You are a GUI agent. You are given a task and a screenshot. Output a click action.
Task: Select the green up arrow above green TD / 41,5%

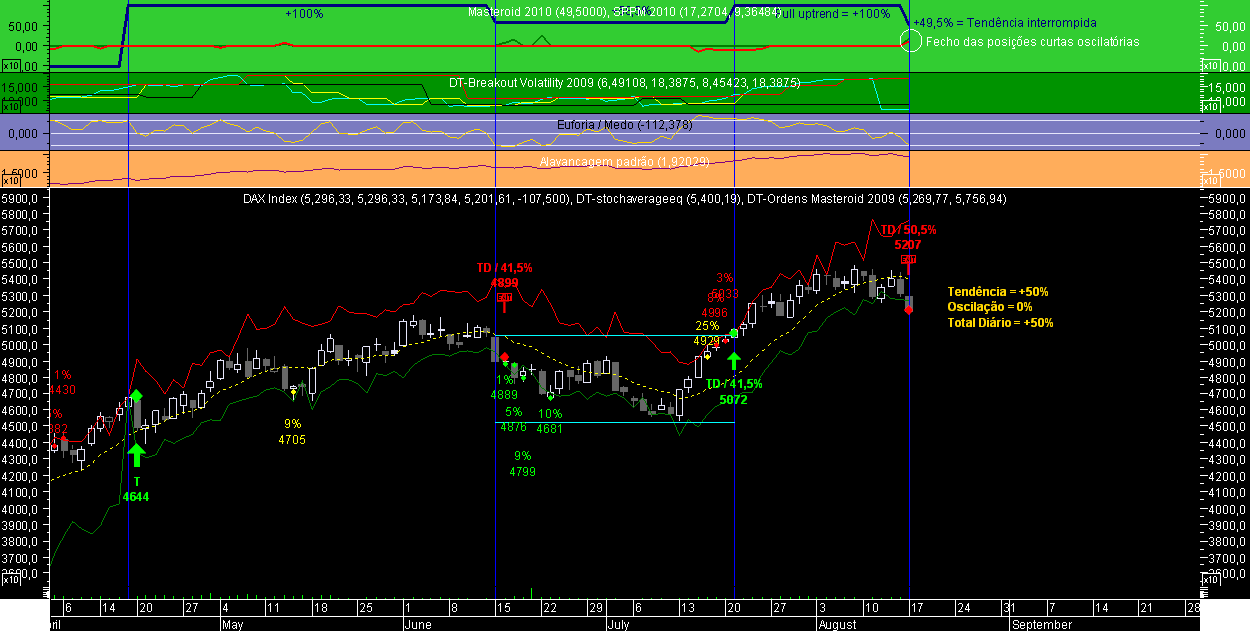point(734,362)
